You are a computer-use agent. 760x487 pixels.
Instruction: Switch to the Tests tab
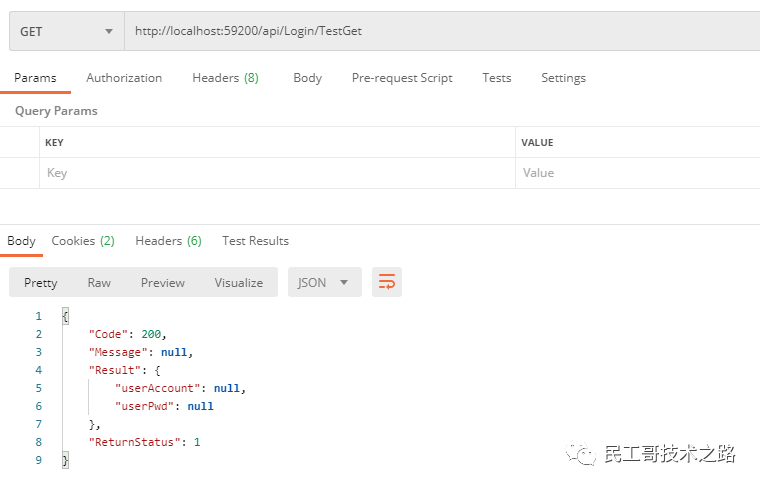pyautogui.click(x=497, y=78)
